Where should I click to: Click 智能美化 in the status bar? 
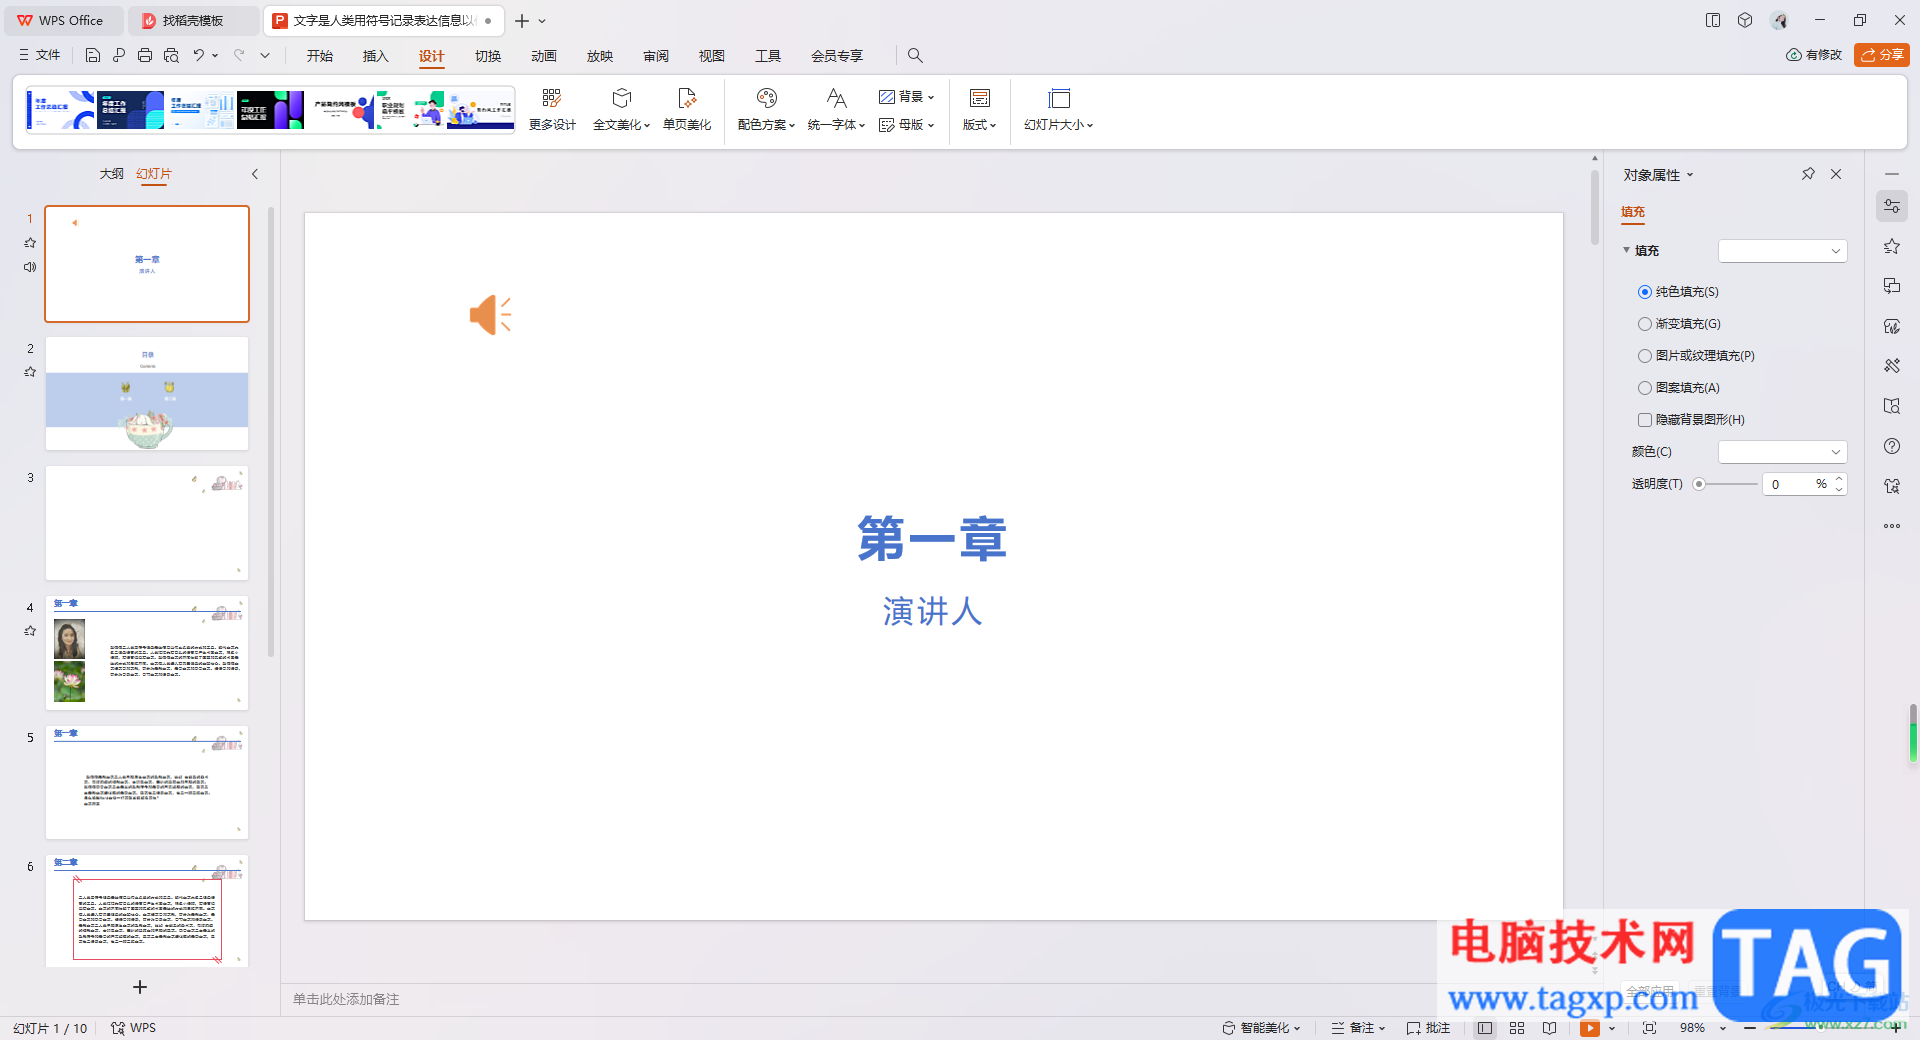point(1261,1028)
